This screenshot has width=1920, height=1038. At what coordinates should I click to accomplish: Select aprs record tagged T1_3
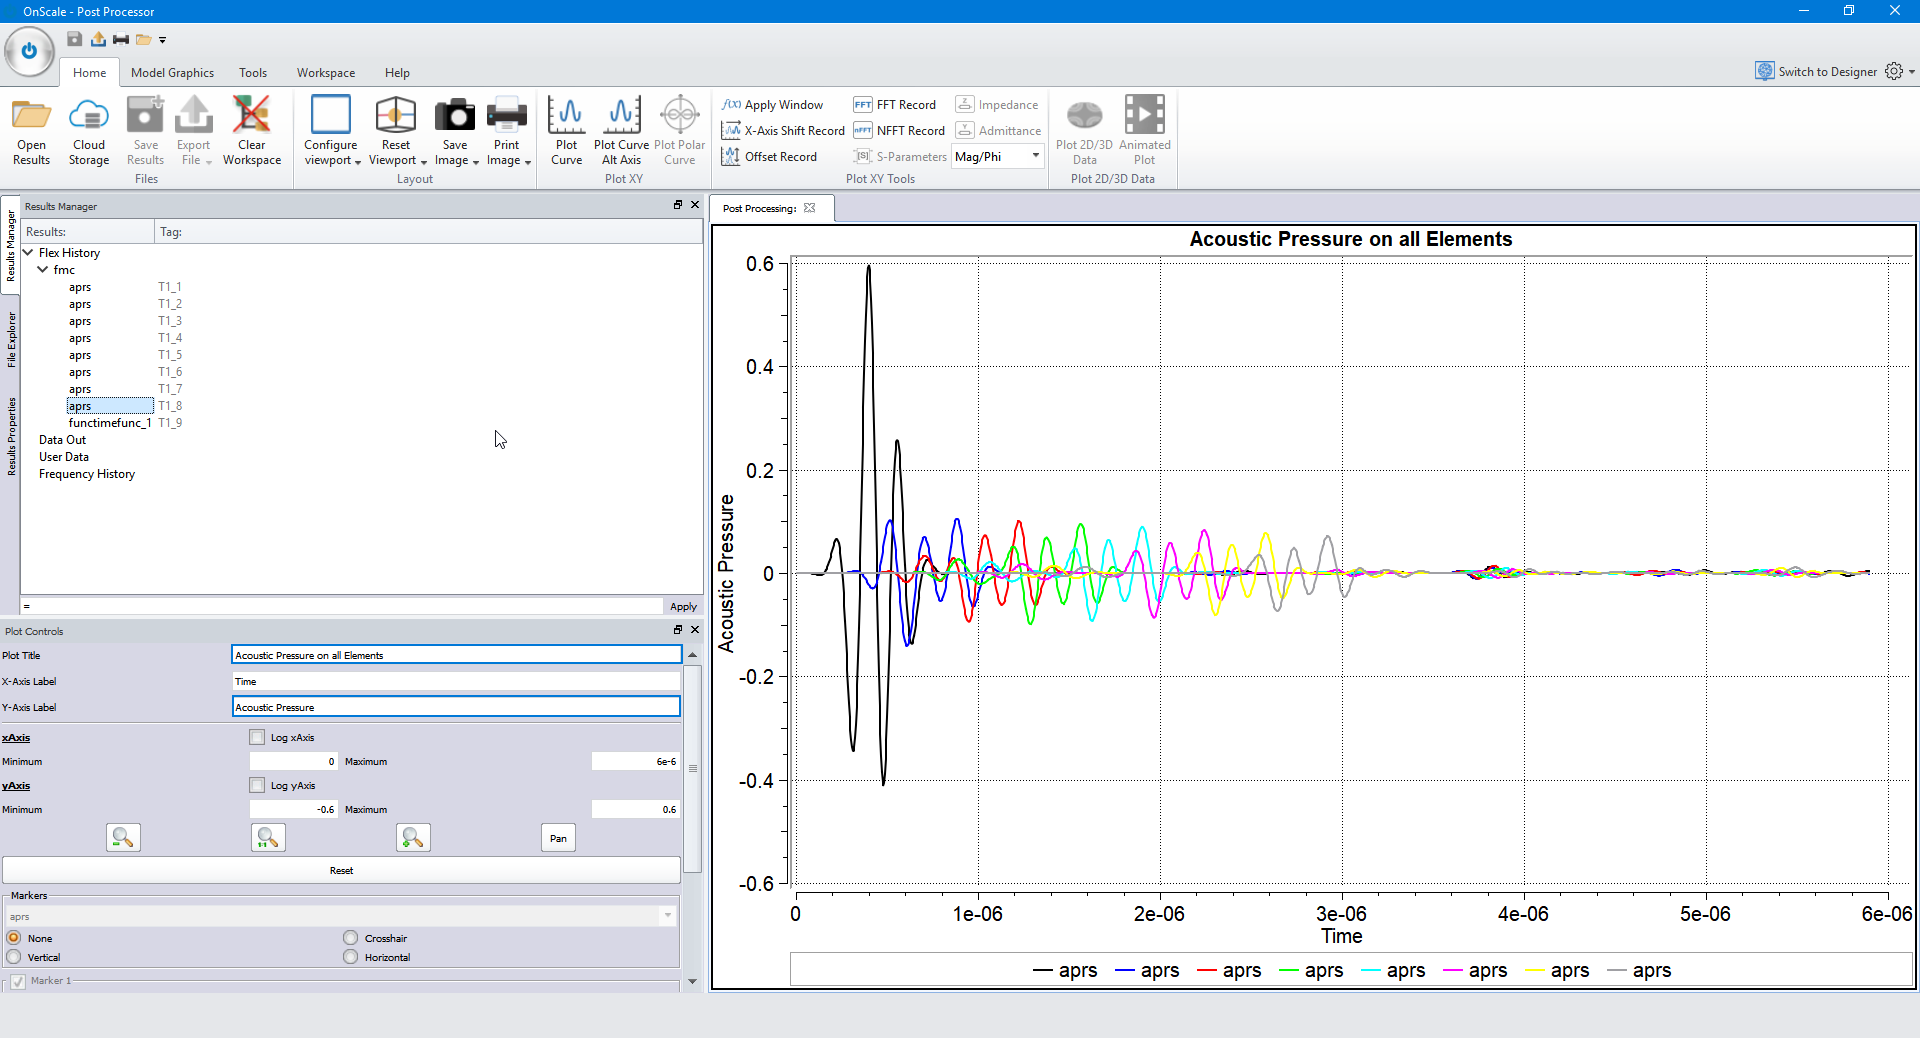80,321
